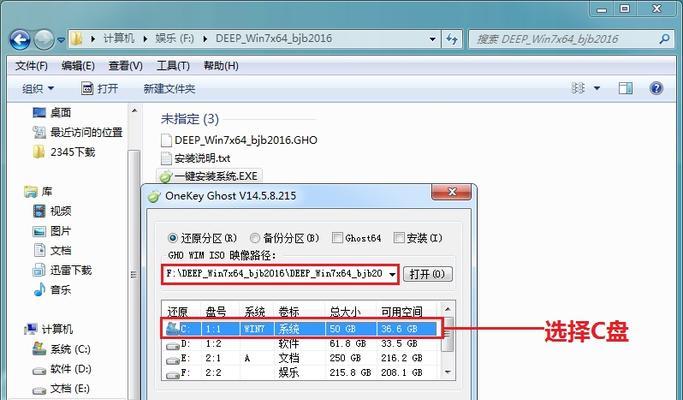683x400 pixels.
Task: Click the change view icon
Action: [x=578, y=88]
